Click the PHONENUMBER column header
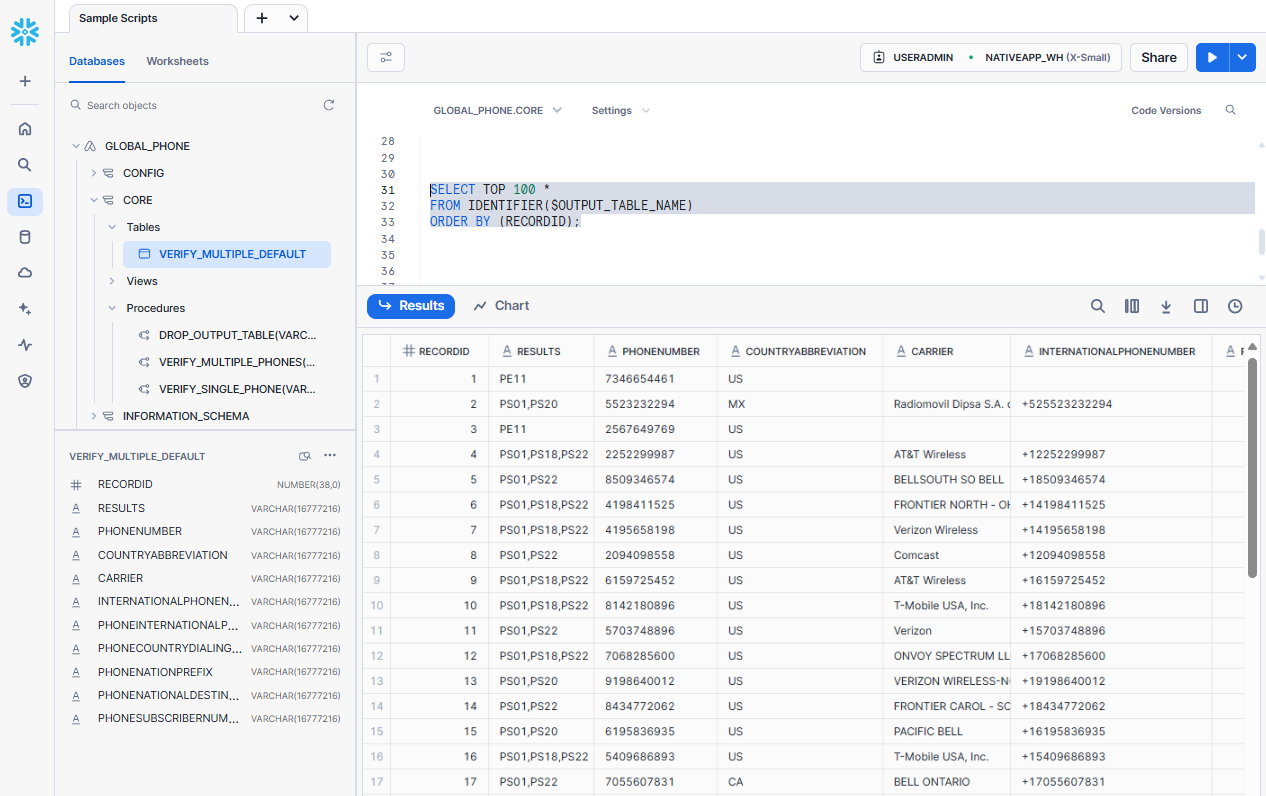This screenshot has height=796, width=1266. tap(656, 351)
